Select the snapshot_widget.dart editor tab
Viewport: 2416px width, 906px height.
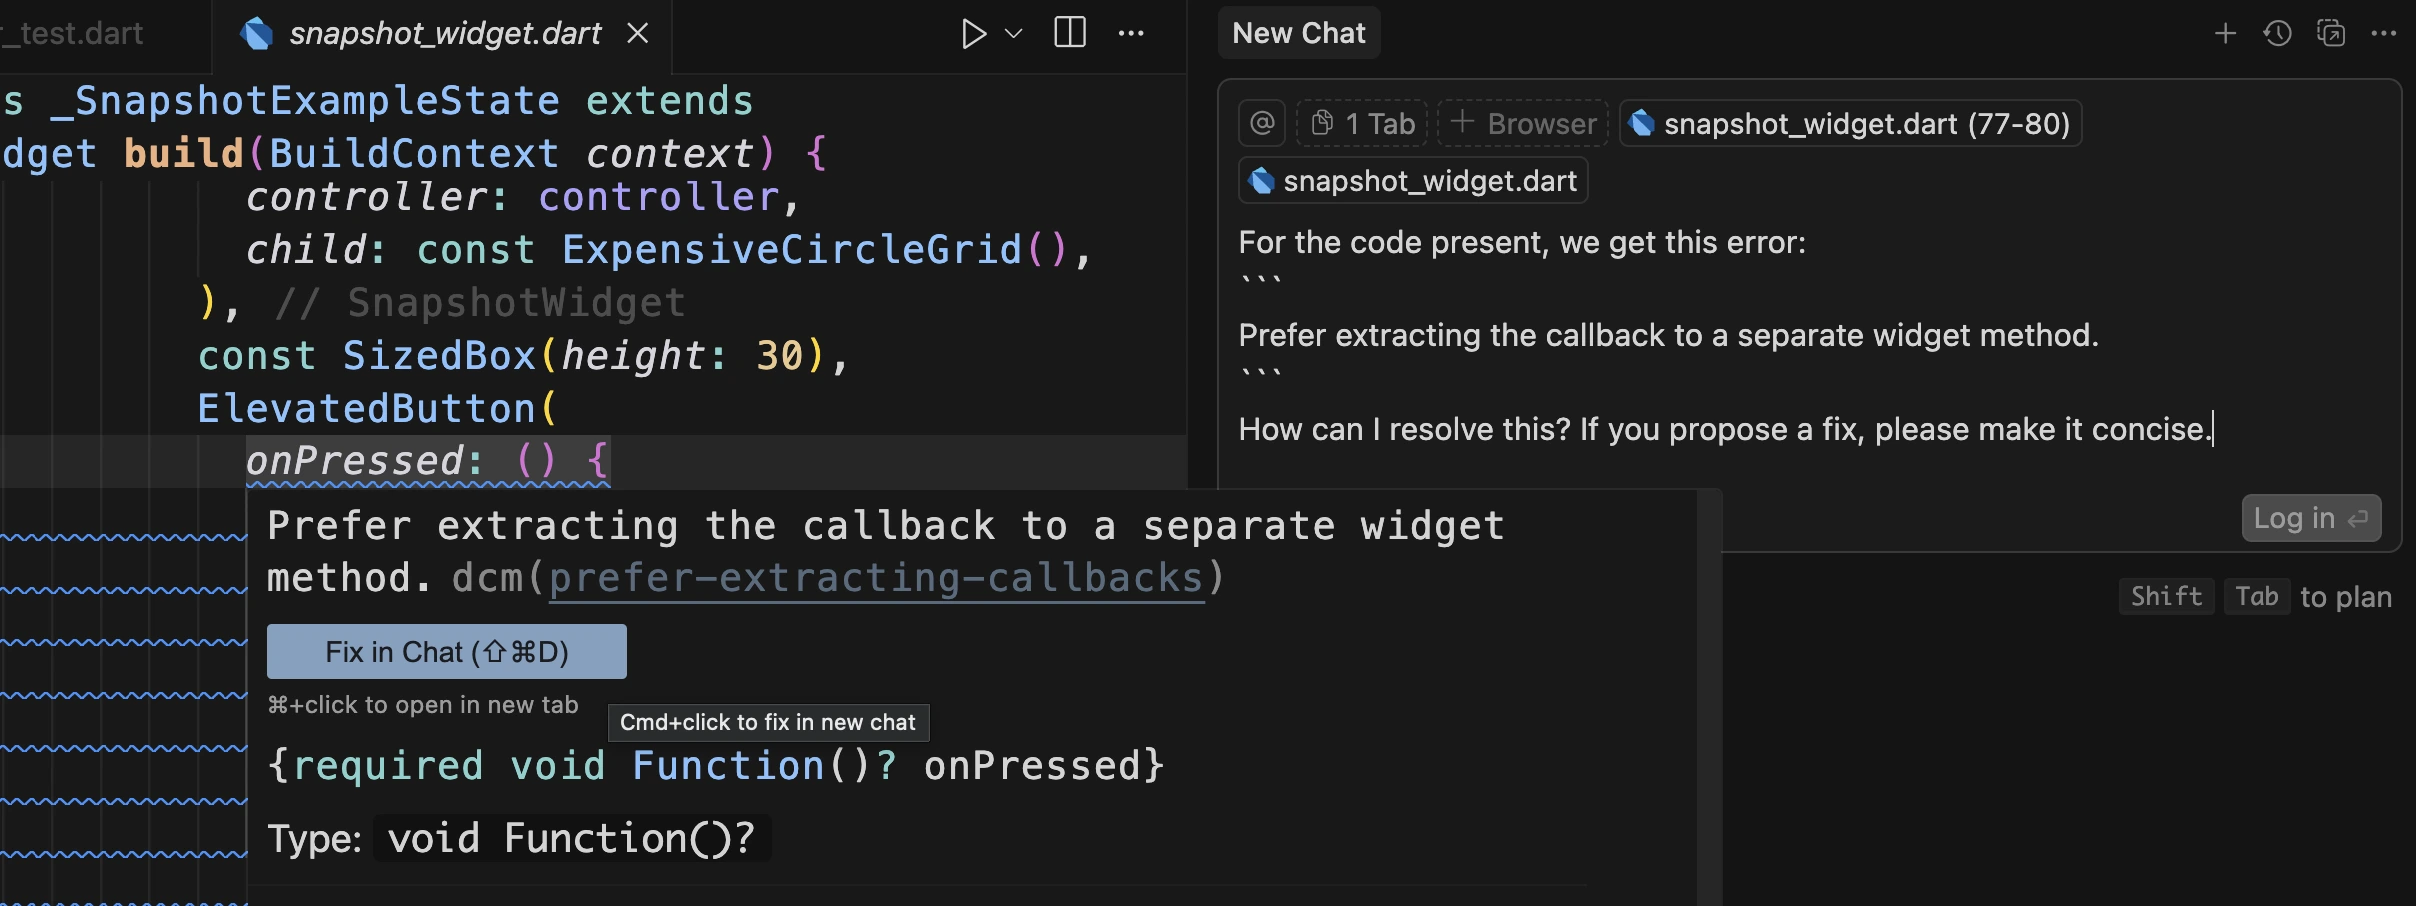pyautogui.click(x=445, y=32)
